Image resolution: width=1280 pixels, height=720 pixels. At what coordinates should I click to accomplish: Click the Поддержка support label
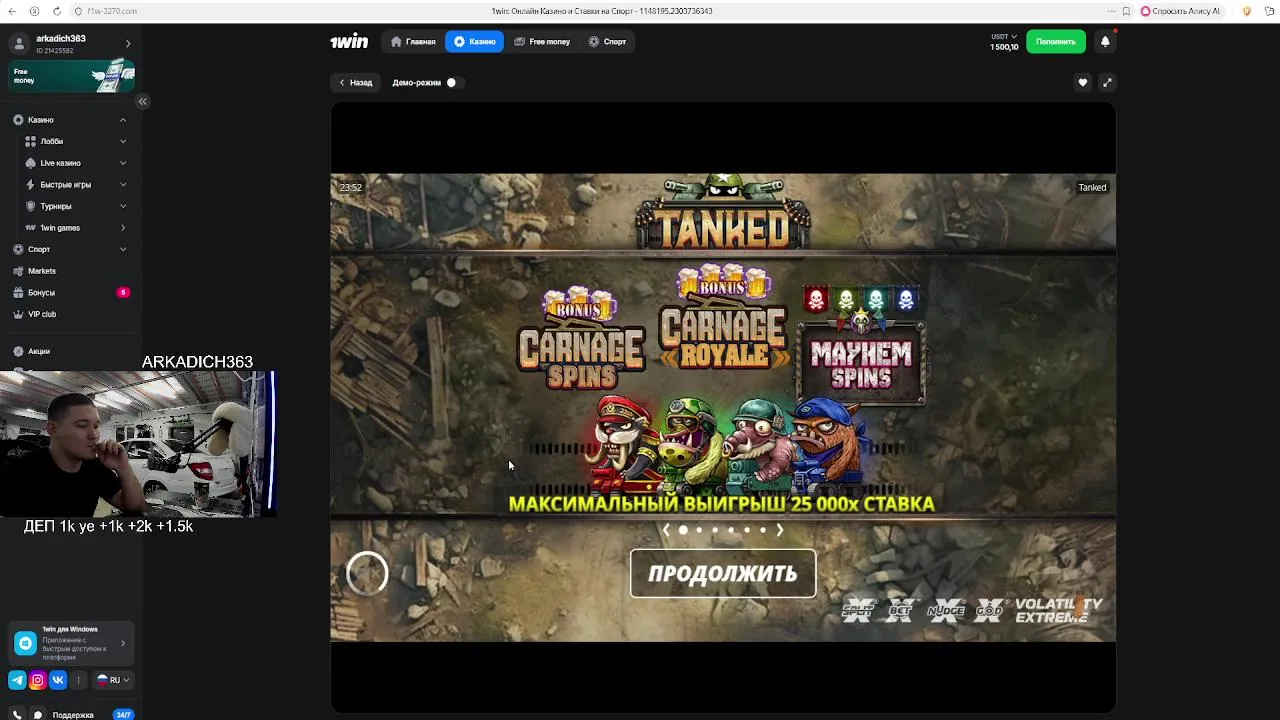pos(73,715)
